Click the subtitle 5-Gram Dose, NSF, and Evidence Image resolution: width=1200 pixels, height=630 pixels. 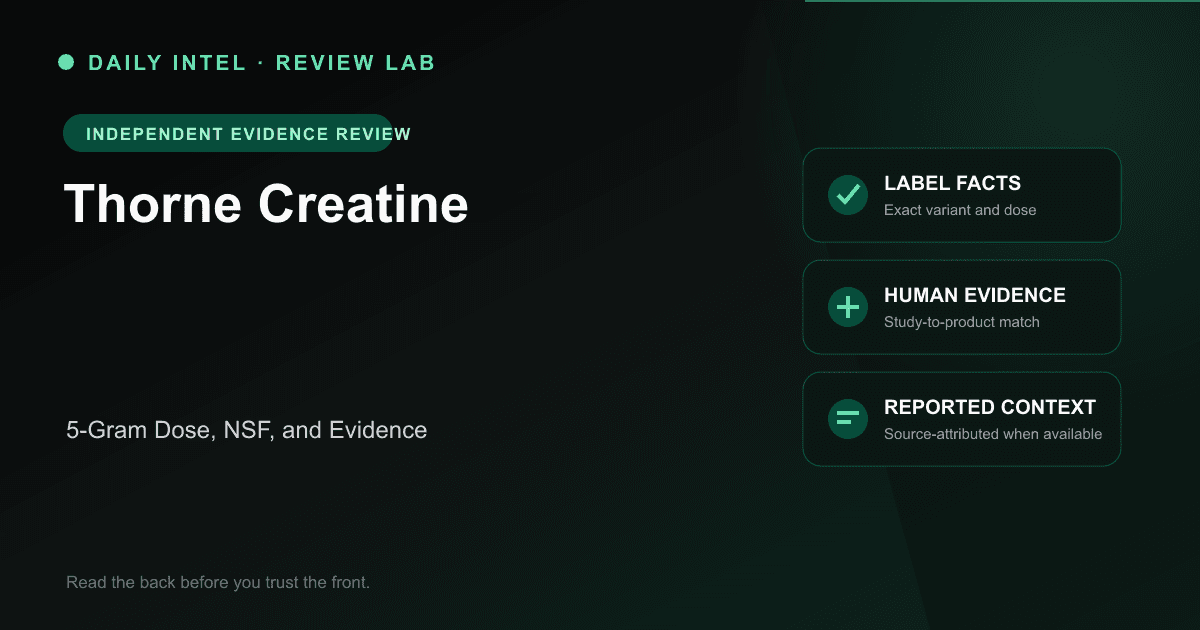247,430
